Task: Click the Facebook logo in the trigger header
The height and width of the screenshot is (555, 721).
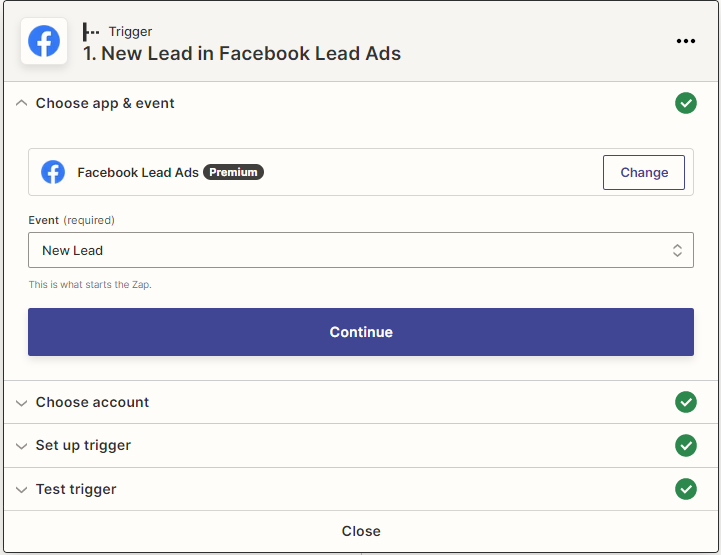Action: click(x=44, y=41)
